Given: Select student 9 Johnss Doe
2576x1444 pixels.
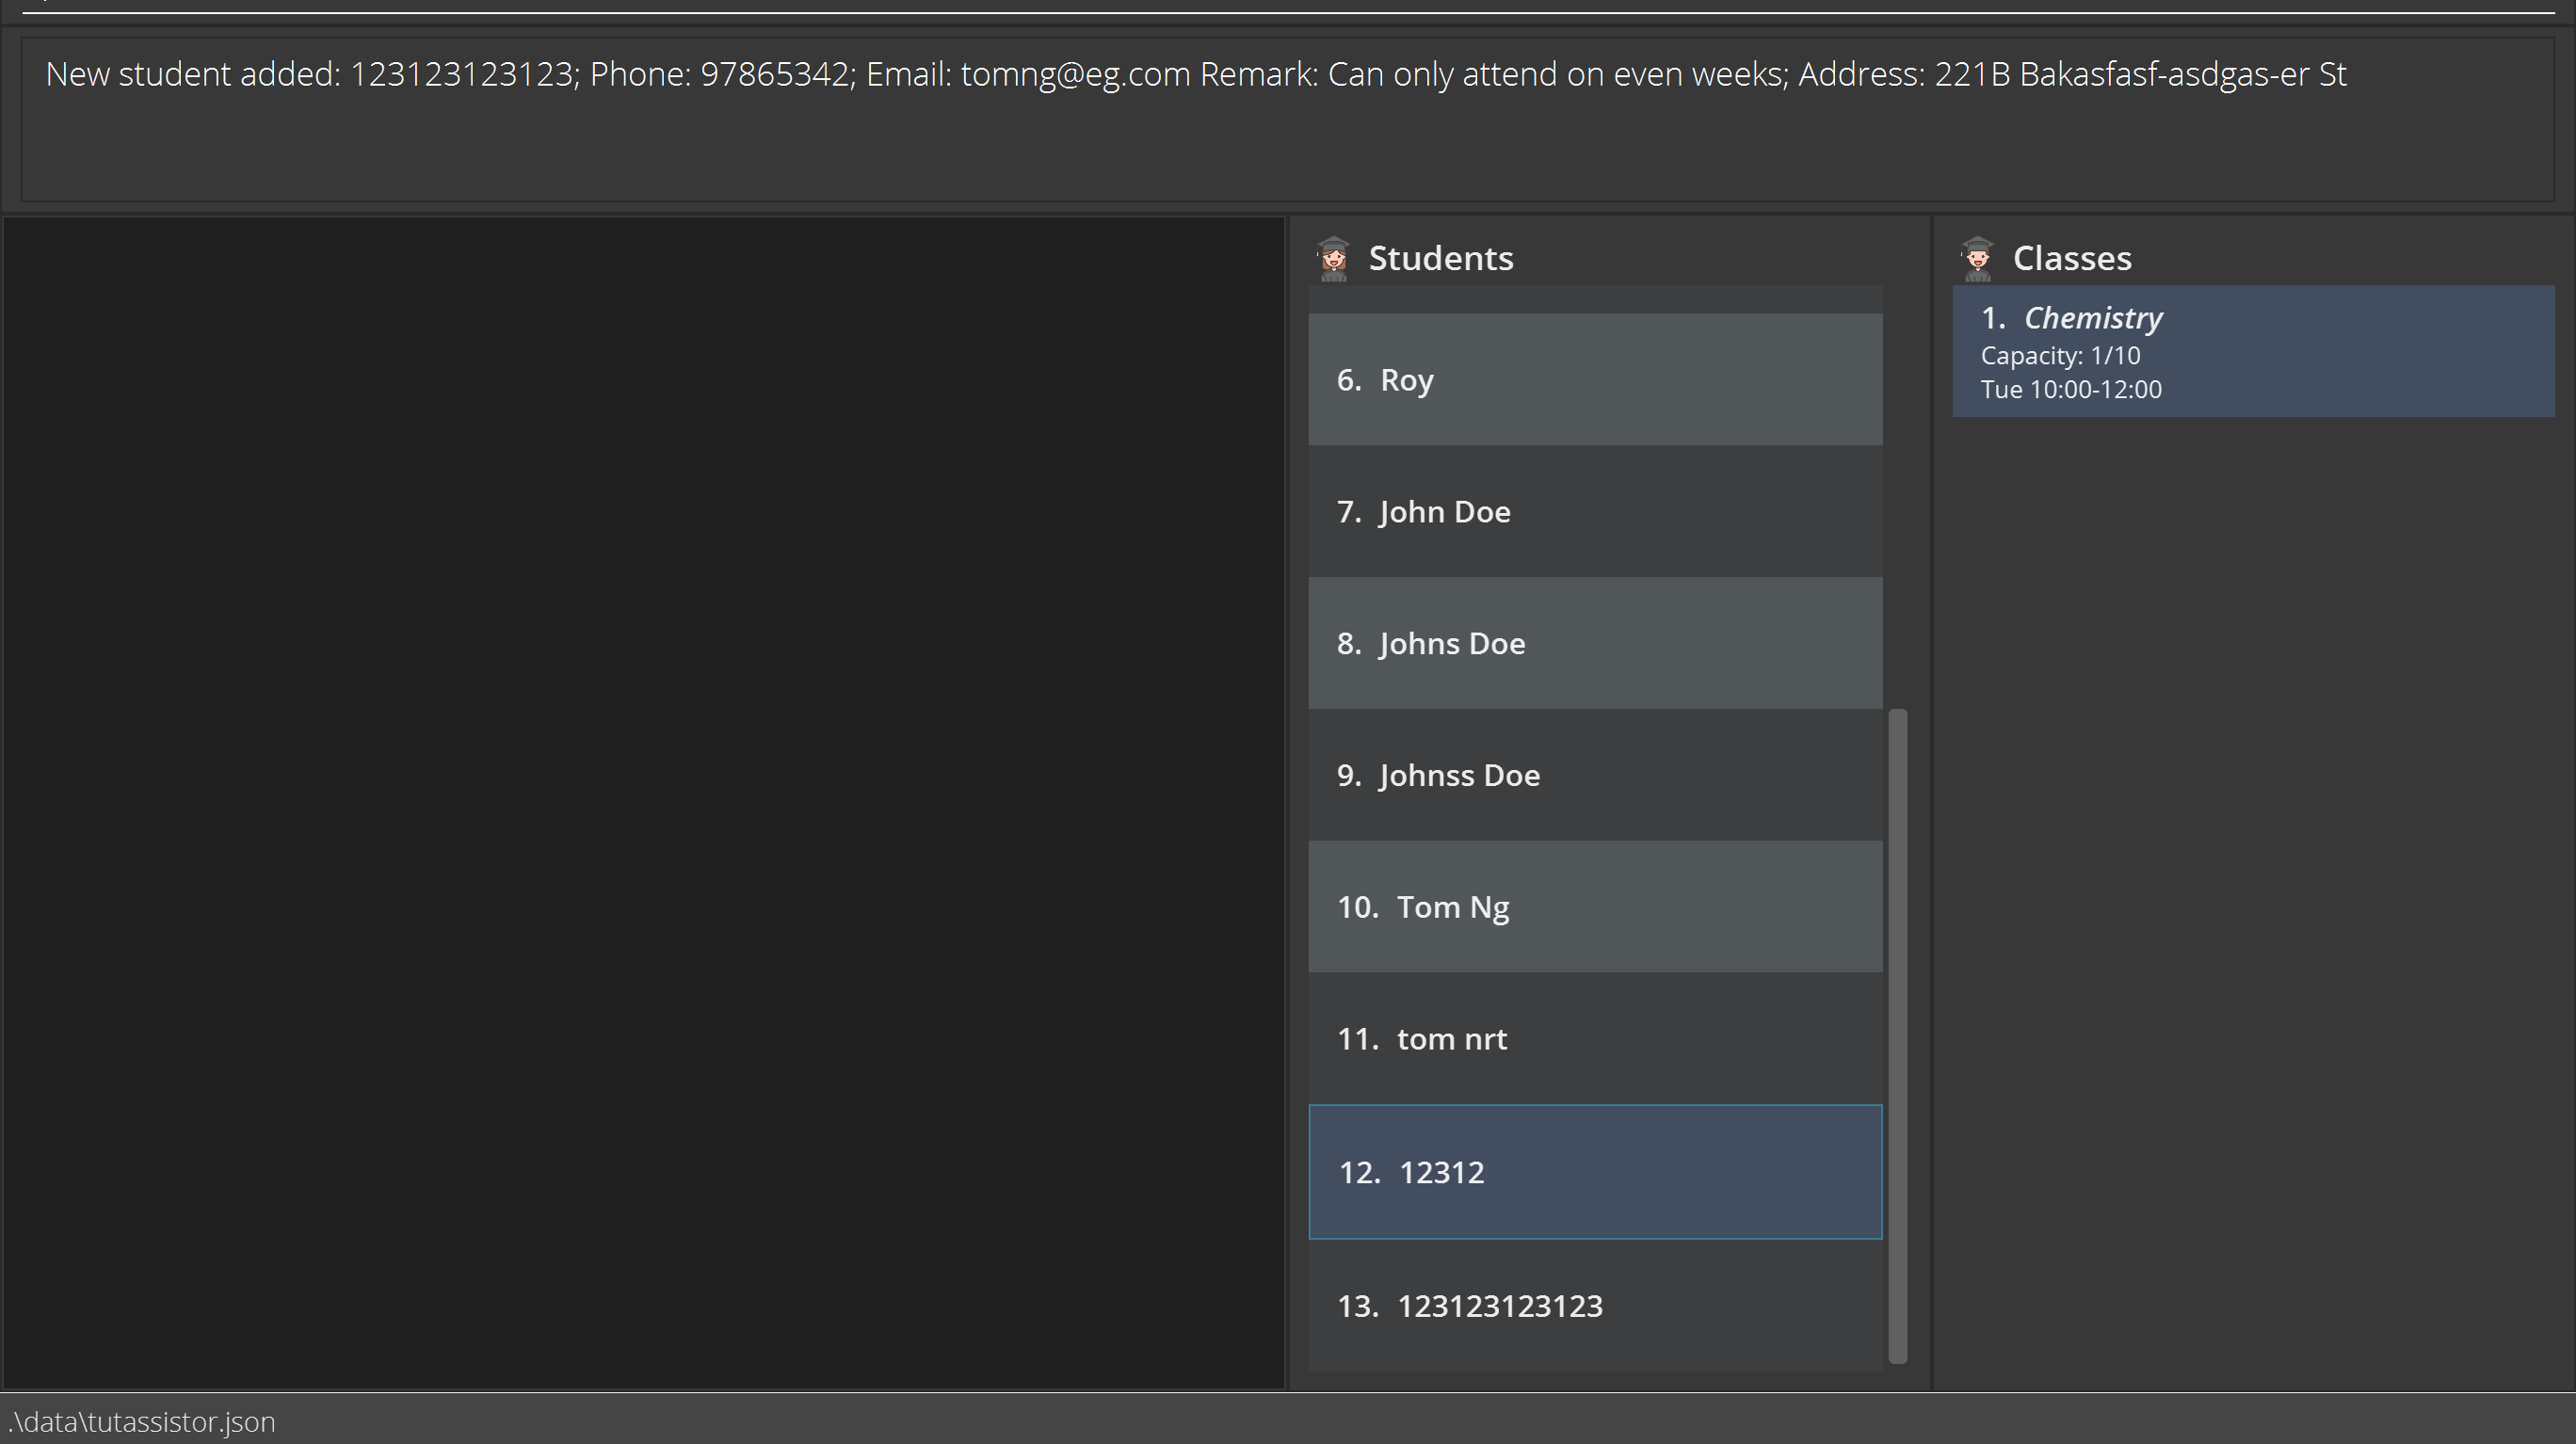Looking at the screenshot, I should click(x=1594, y=776).
